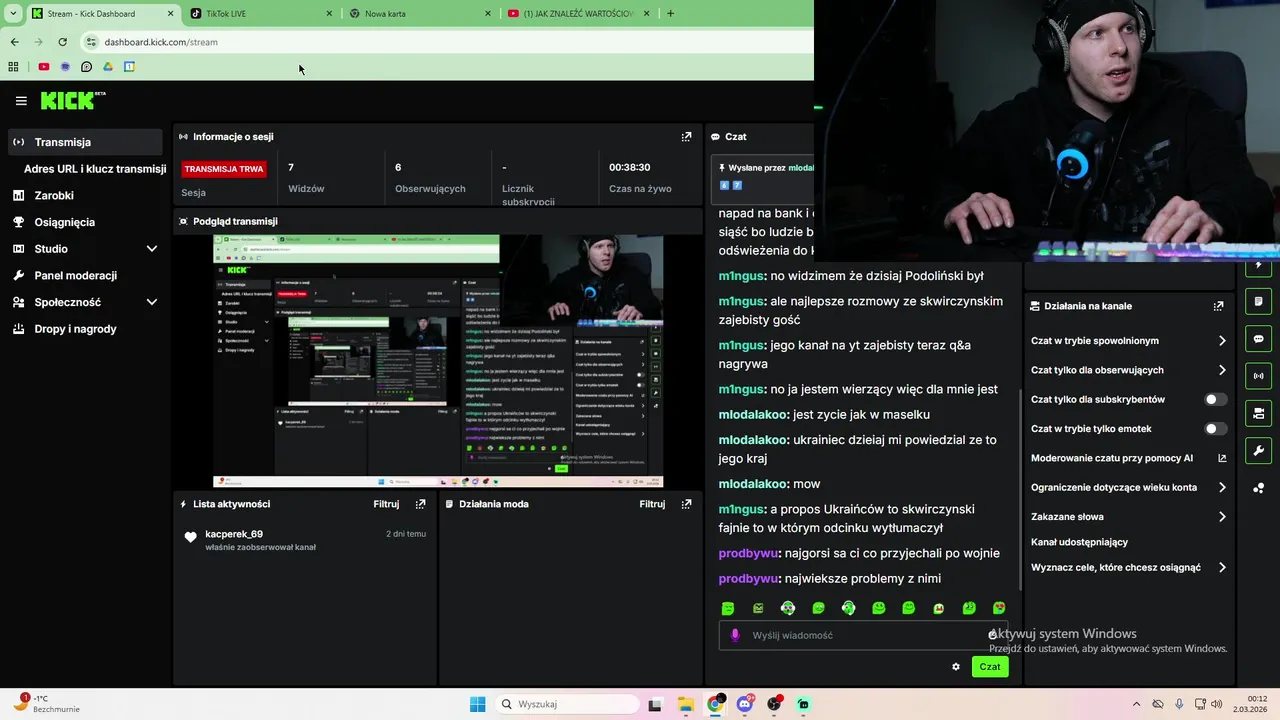Switch to the TikTok LIVE tab
This screenshot has height=720, width=1280.
click(261, 13)
